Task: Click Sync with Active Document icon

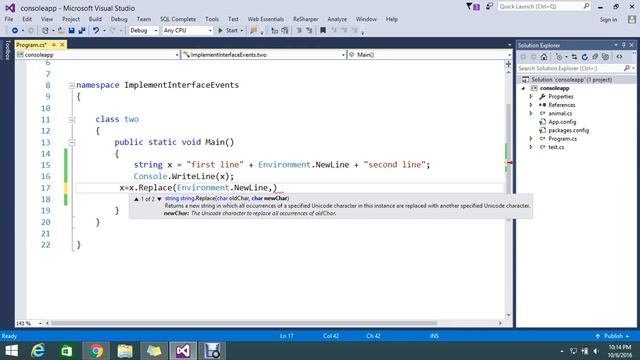Action: pyautogui.click(x=574, y=57)
